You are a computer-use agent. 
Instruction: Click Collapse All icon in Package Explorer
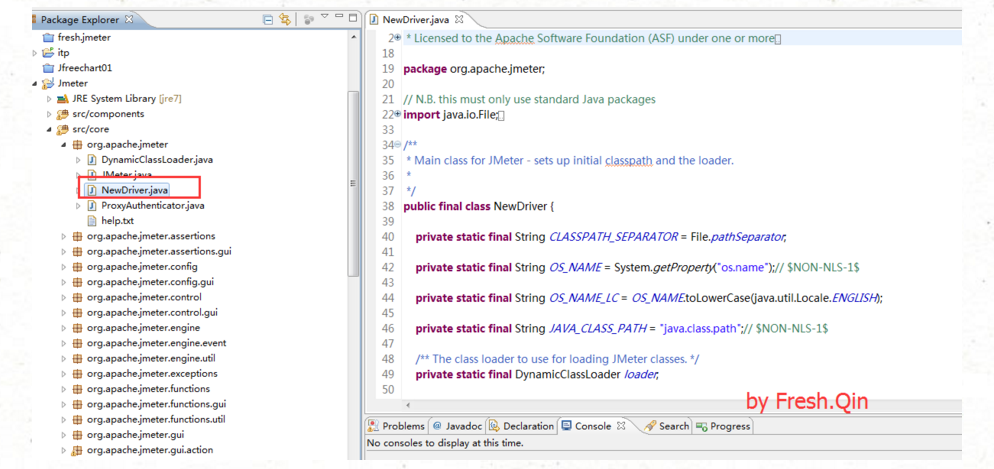tap(268, 20)
